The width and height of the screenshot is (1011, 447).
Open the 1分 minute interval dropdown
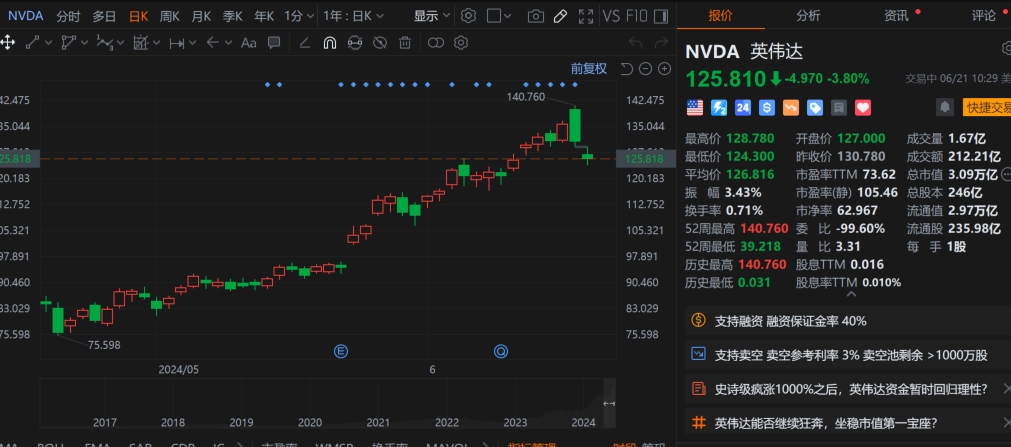pyautogui.click(x=299, y=16)
